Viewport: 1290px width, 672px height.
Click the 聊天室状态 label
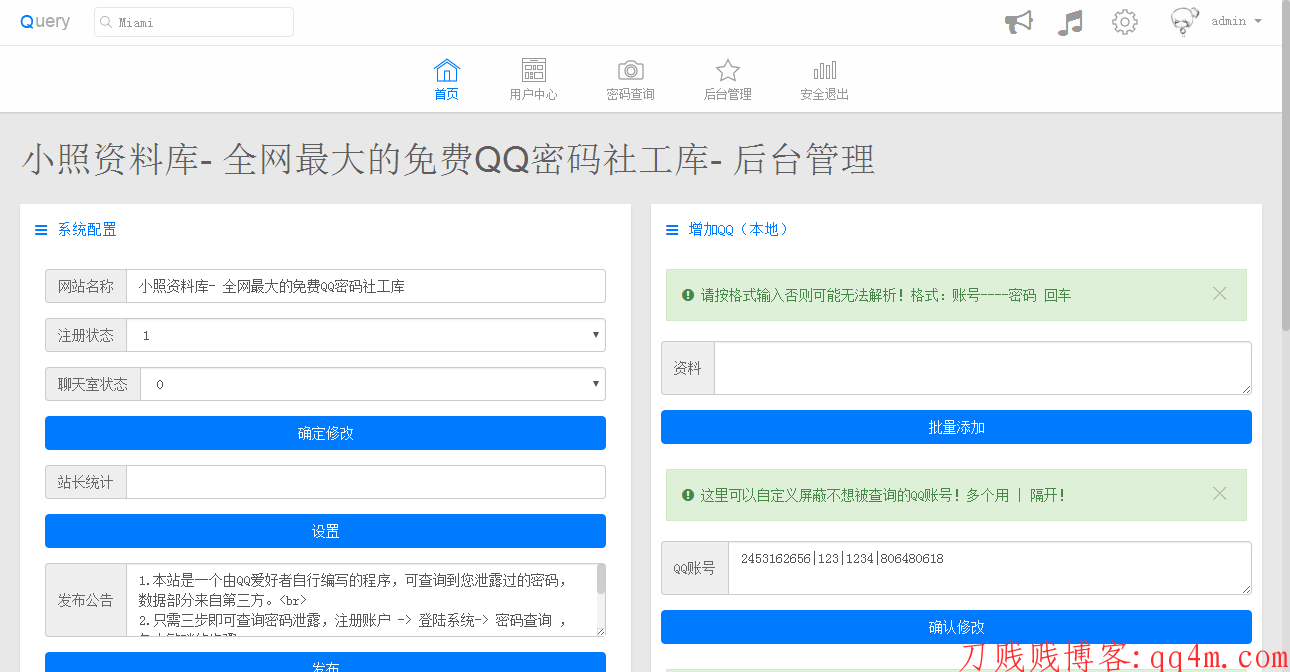click(x=93, y=384)
